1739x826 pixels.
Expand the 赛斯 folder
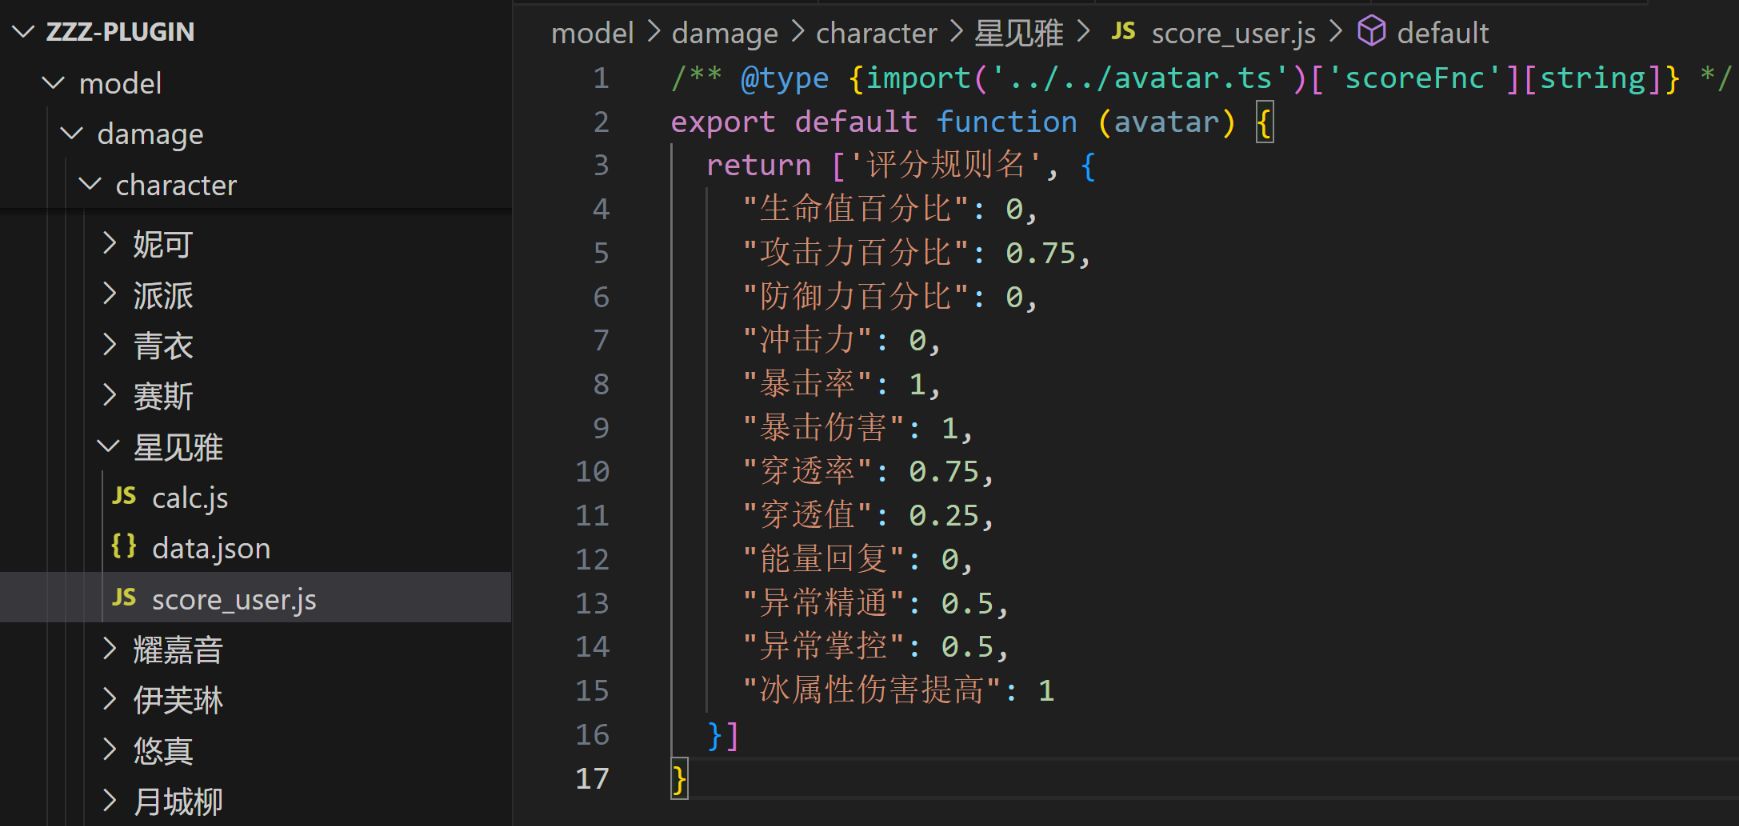pos(110,396)
